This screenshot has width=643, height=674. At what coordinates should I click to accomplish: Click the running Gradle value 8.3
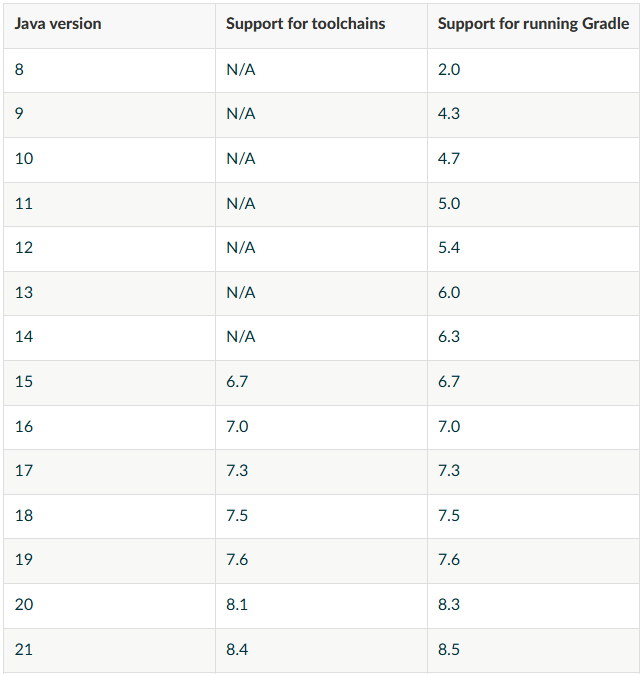tap(449, 605)
